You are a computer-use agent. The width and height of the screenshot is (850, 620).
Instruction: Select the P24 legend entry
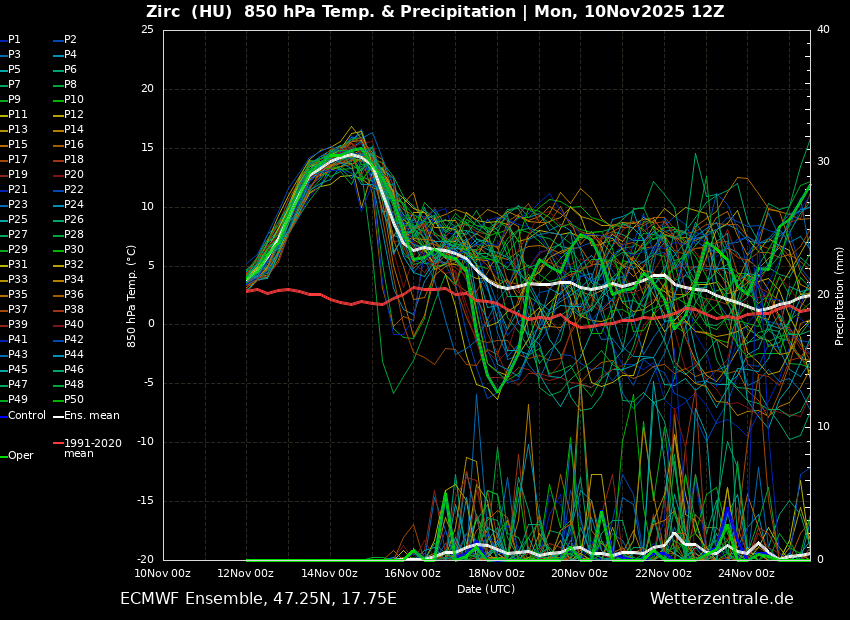click(74, 205)
